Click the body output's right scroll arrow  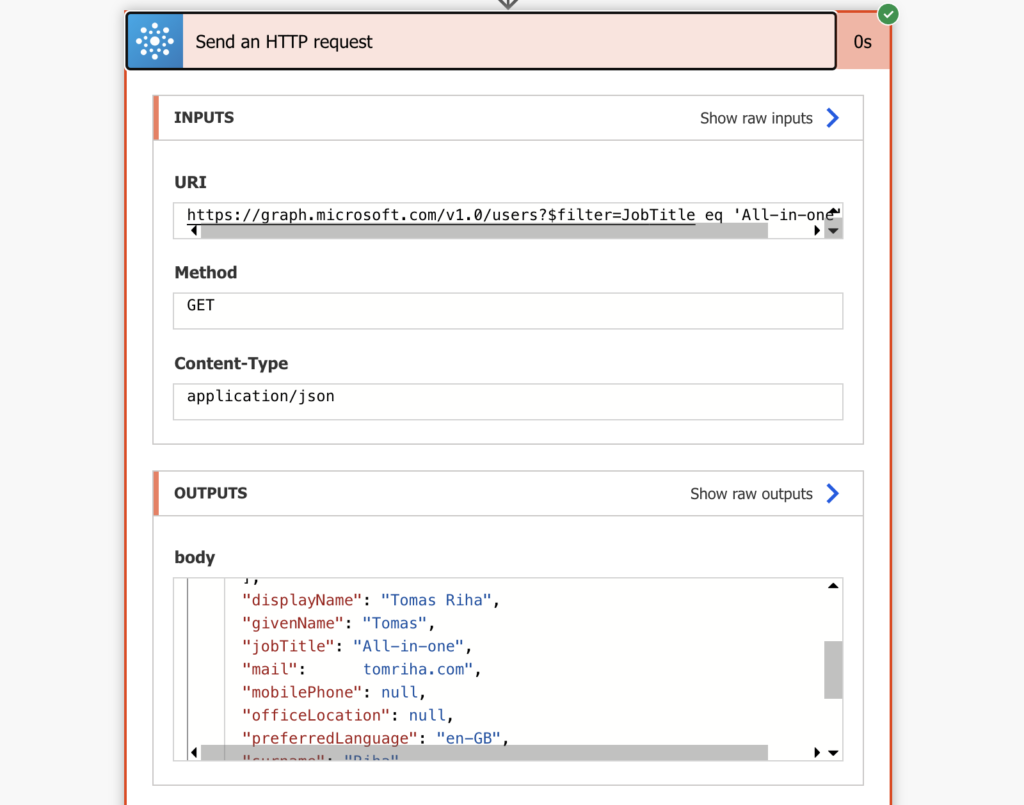[817, 753]
